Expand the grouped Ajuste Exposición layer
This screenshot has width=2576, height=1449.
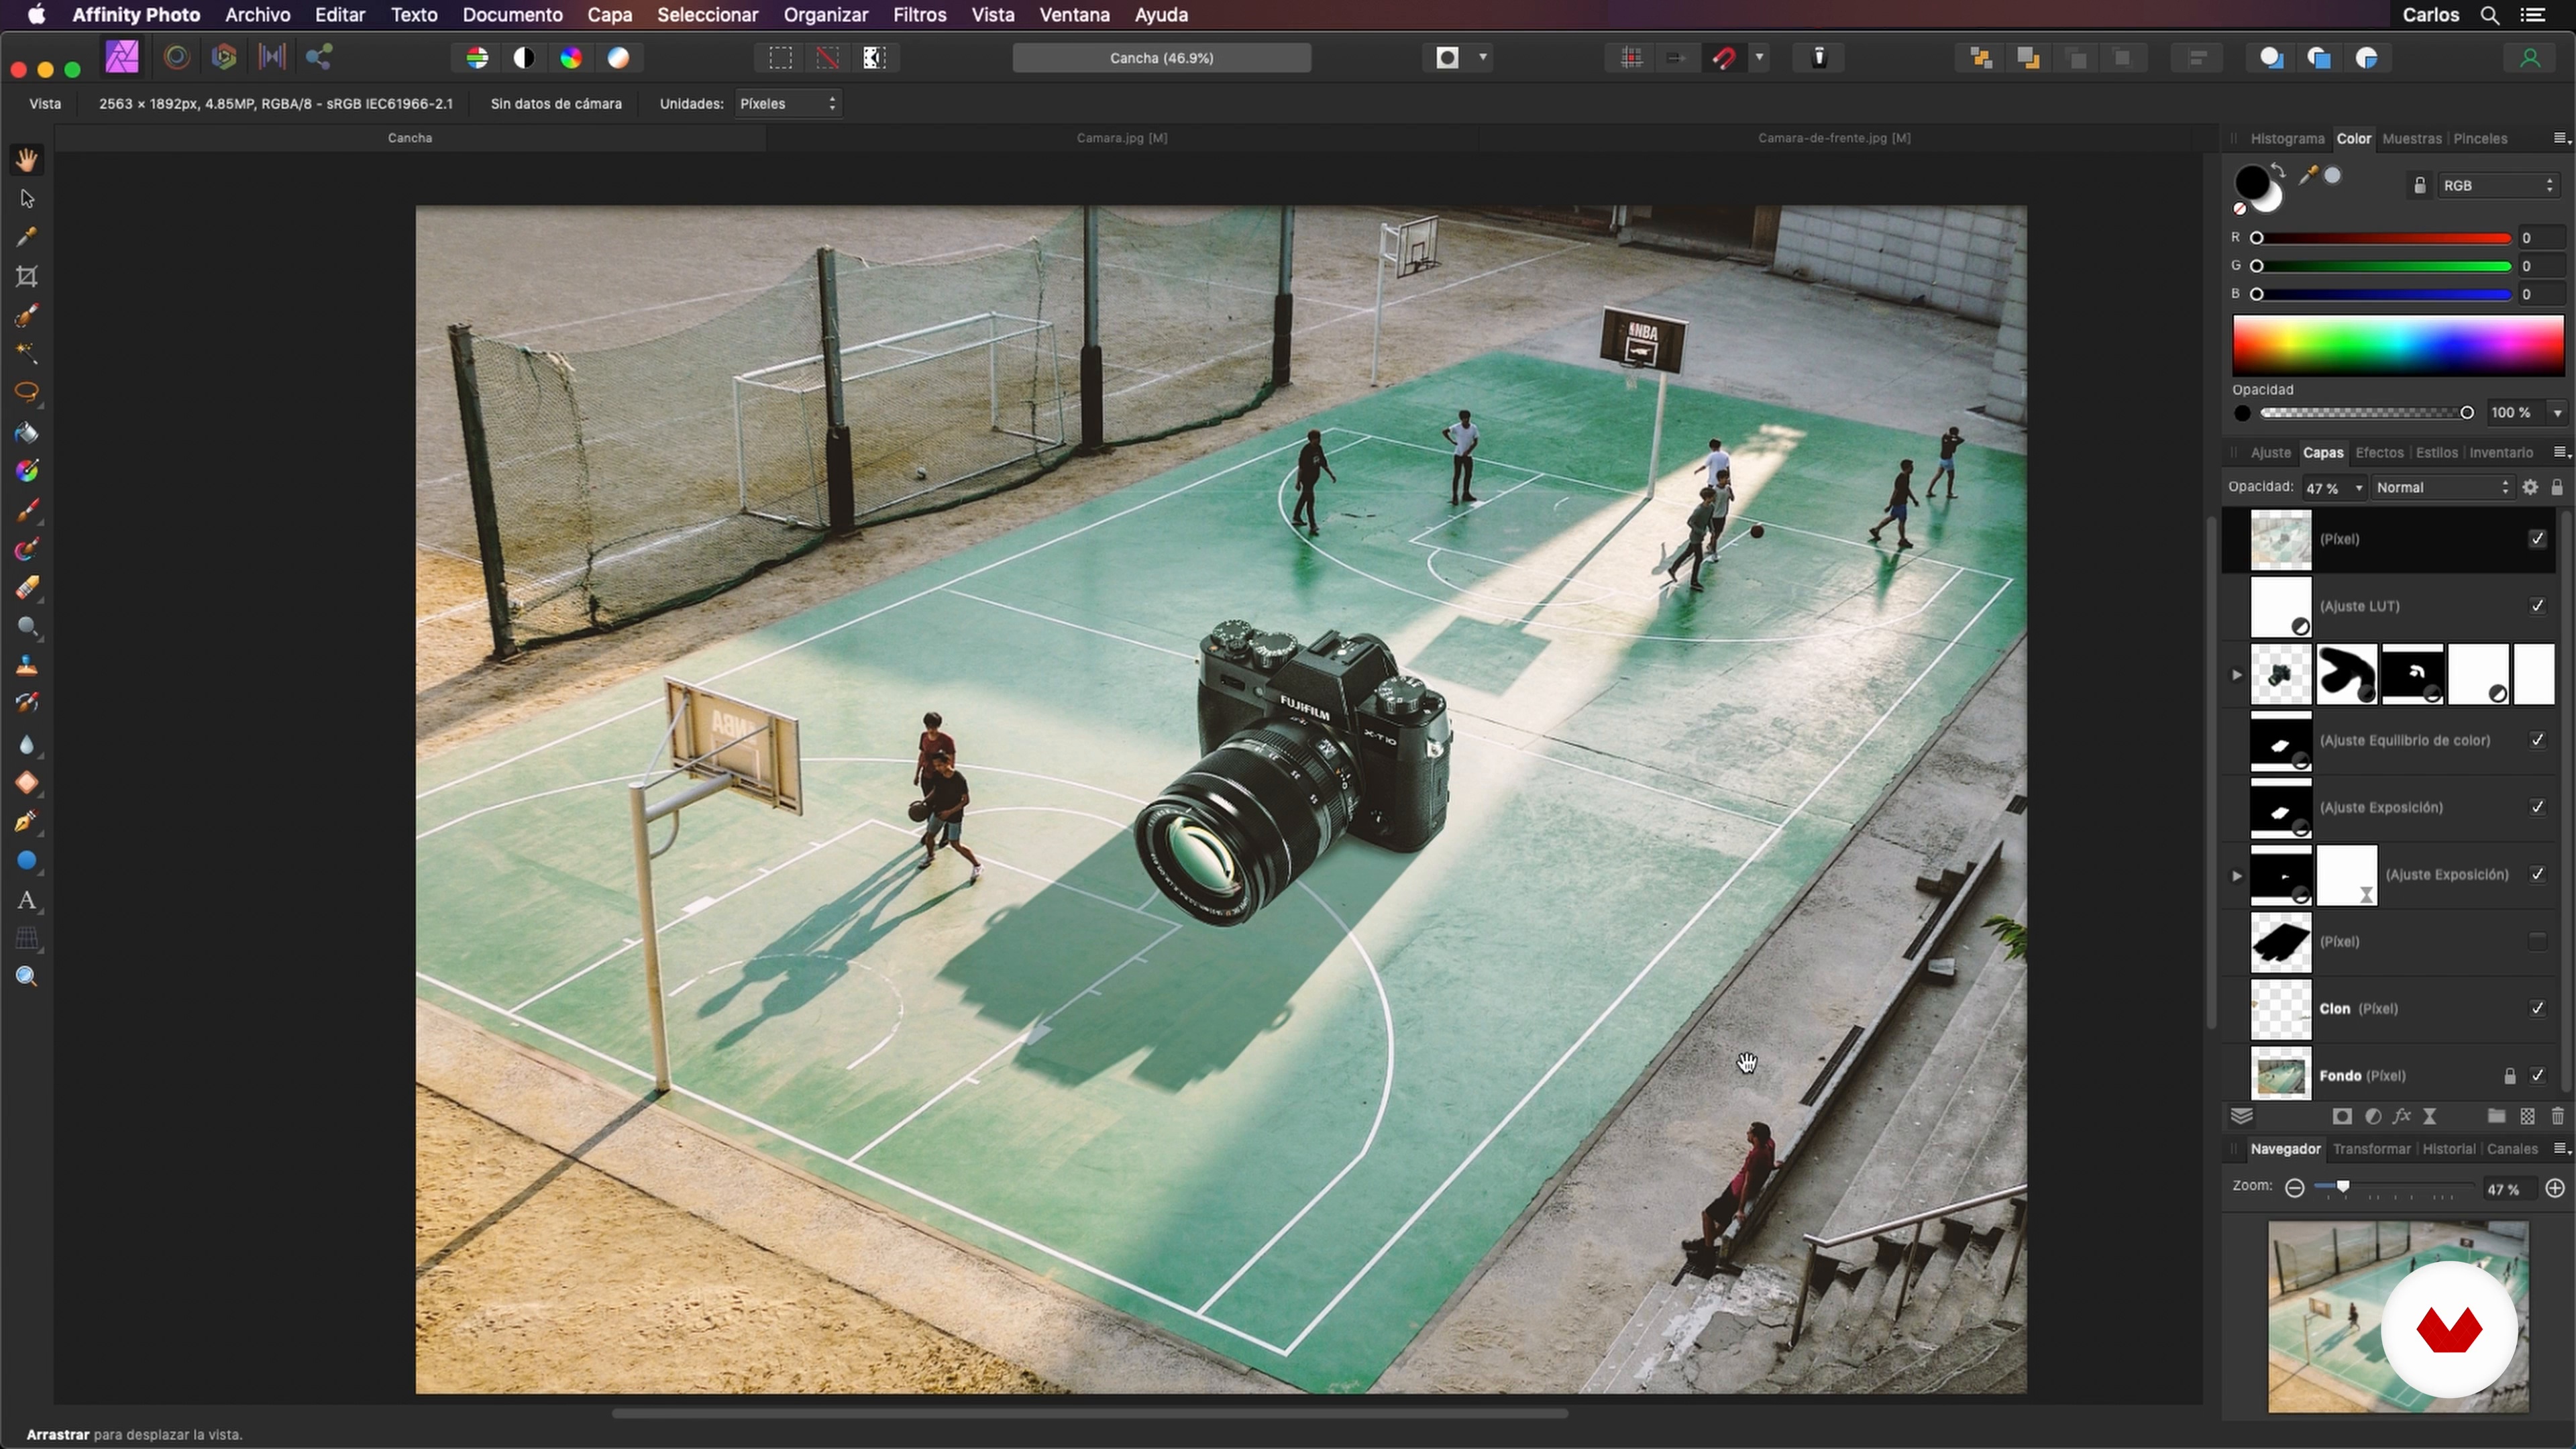click(2237, 876)
